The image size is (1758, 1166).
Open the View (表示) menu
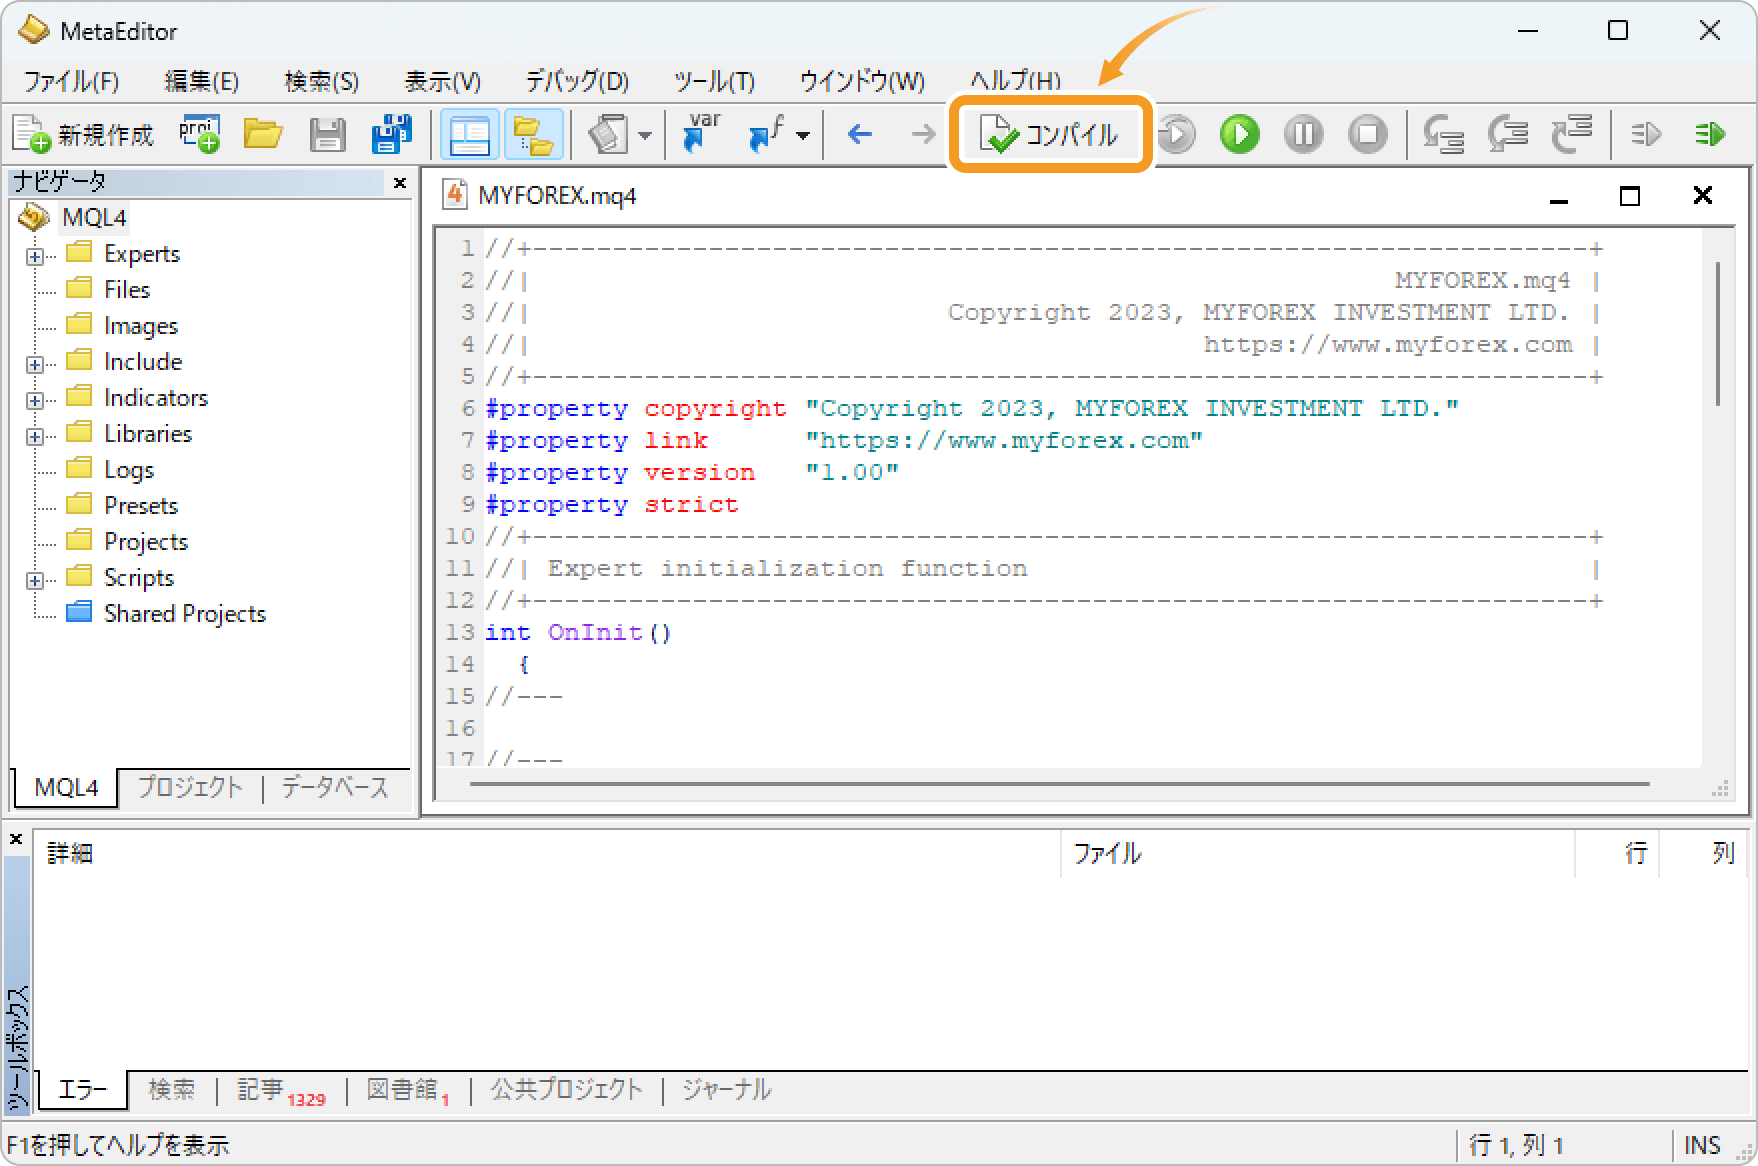point(442,81)
